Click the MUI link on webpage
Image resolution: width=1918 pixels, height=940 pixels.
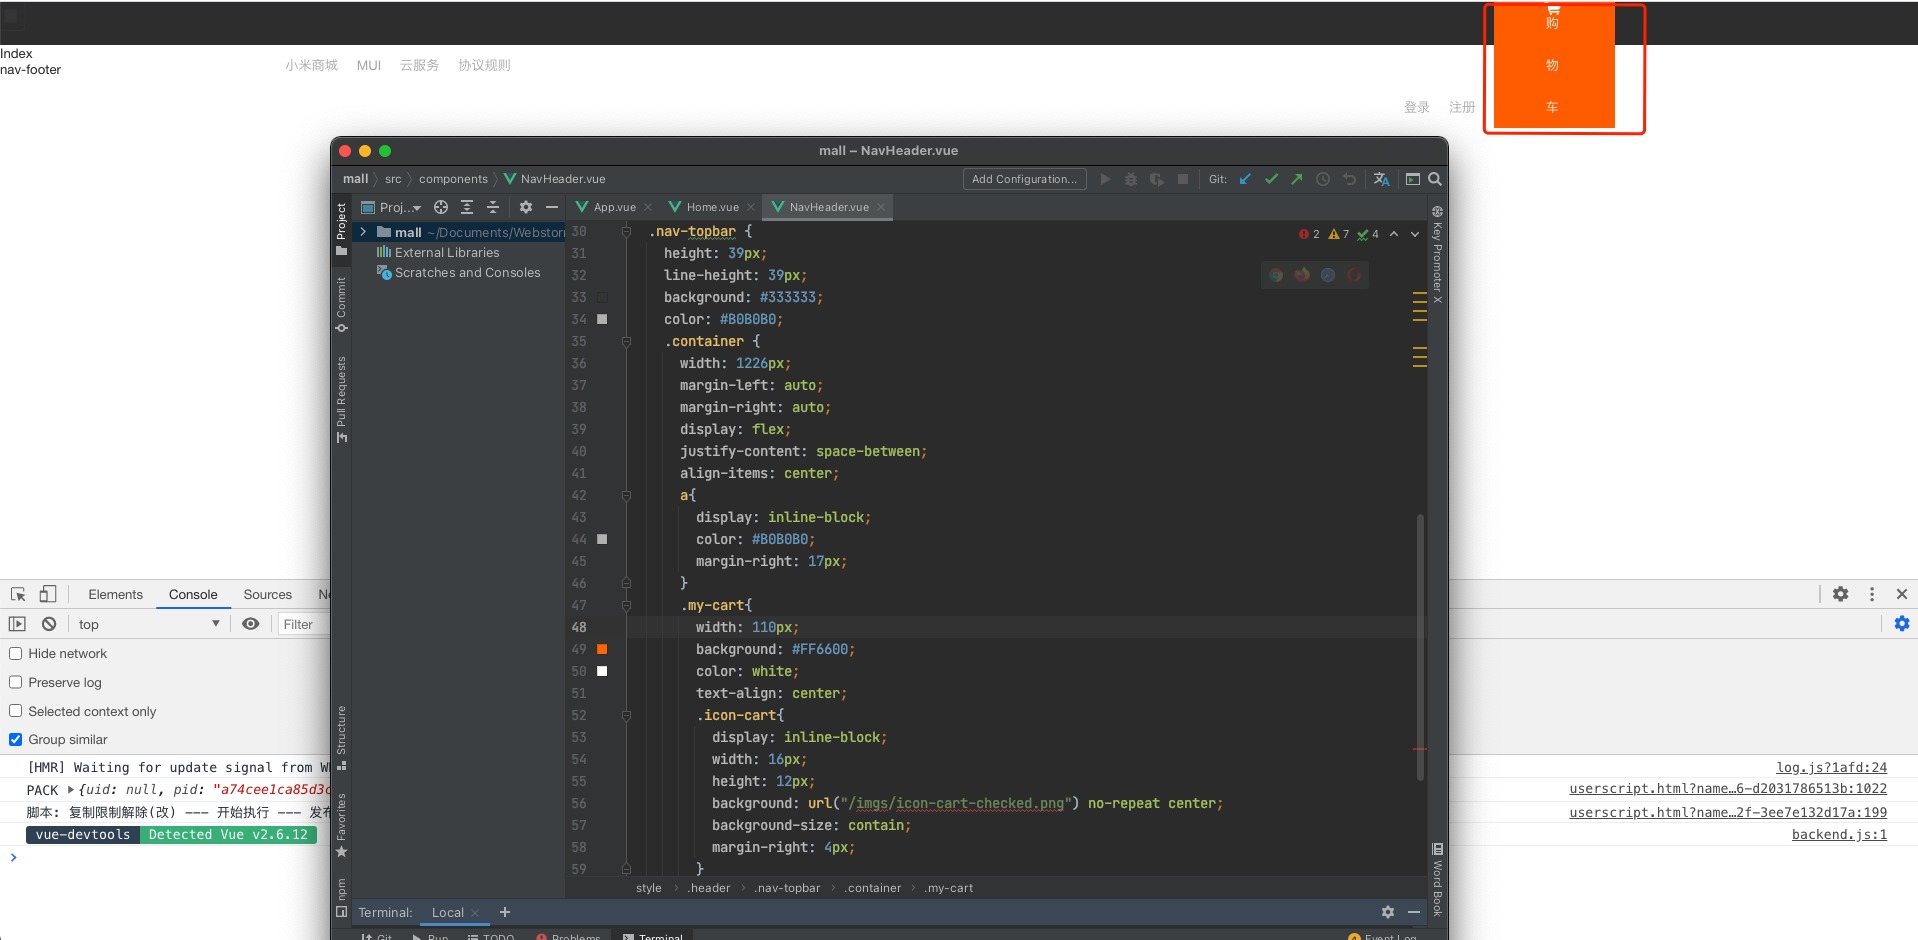click(x=369, y=65)
